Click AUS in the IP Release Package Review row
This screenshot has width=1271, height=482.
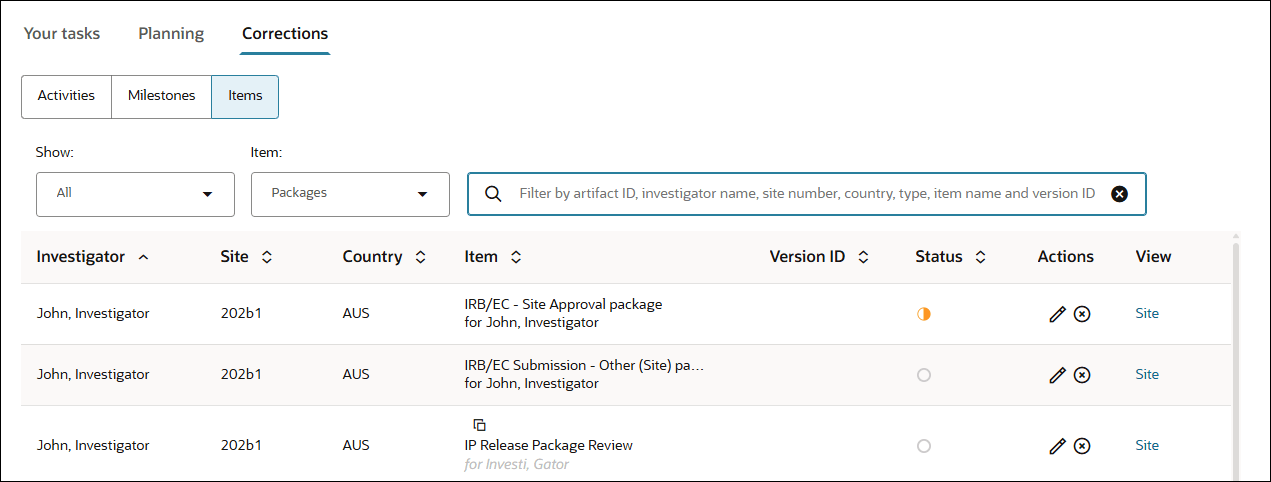[356, 446]
